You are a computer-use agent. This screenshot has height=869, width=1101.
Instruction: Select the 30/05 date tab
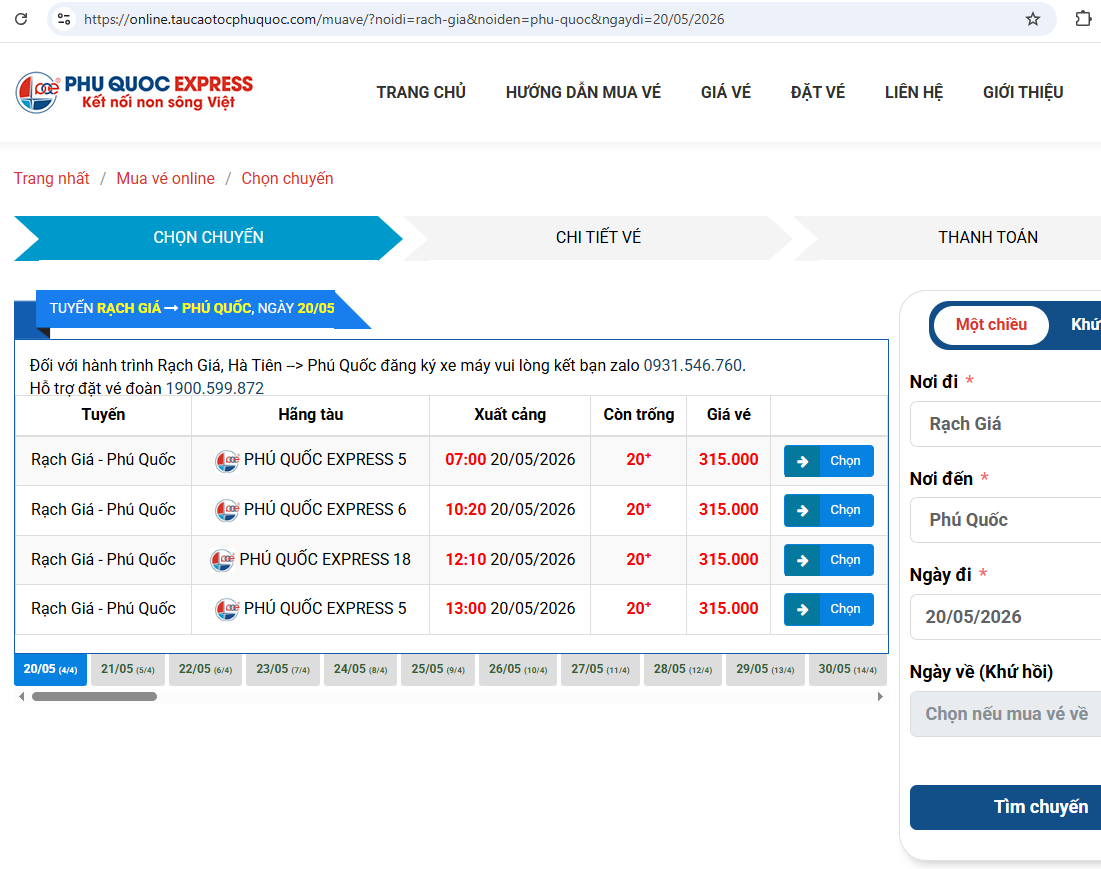848,670
